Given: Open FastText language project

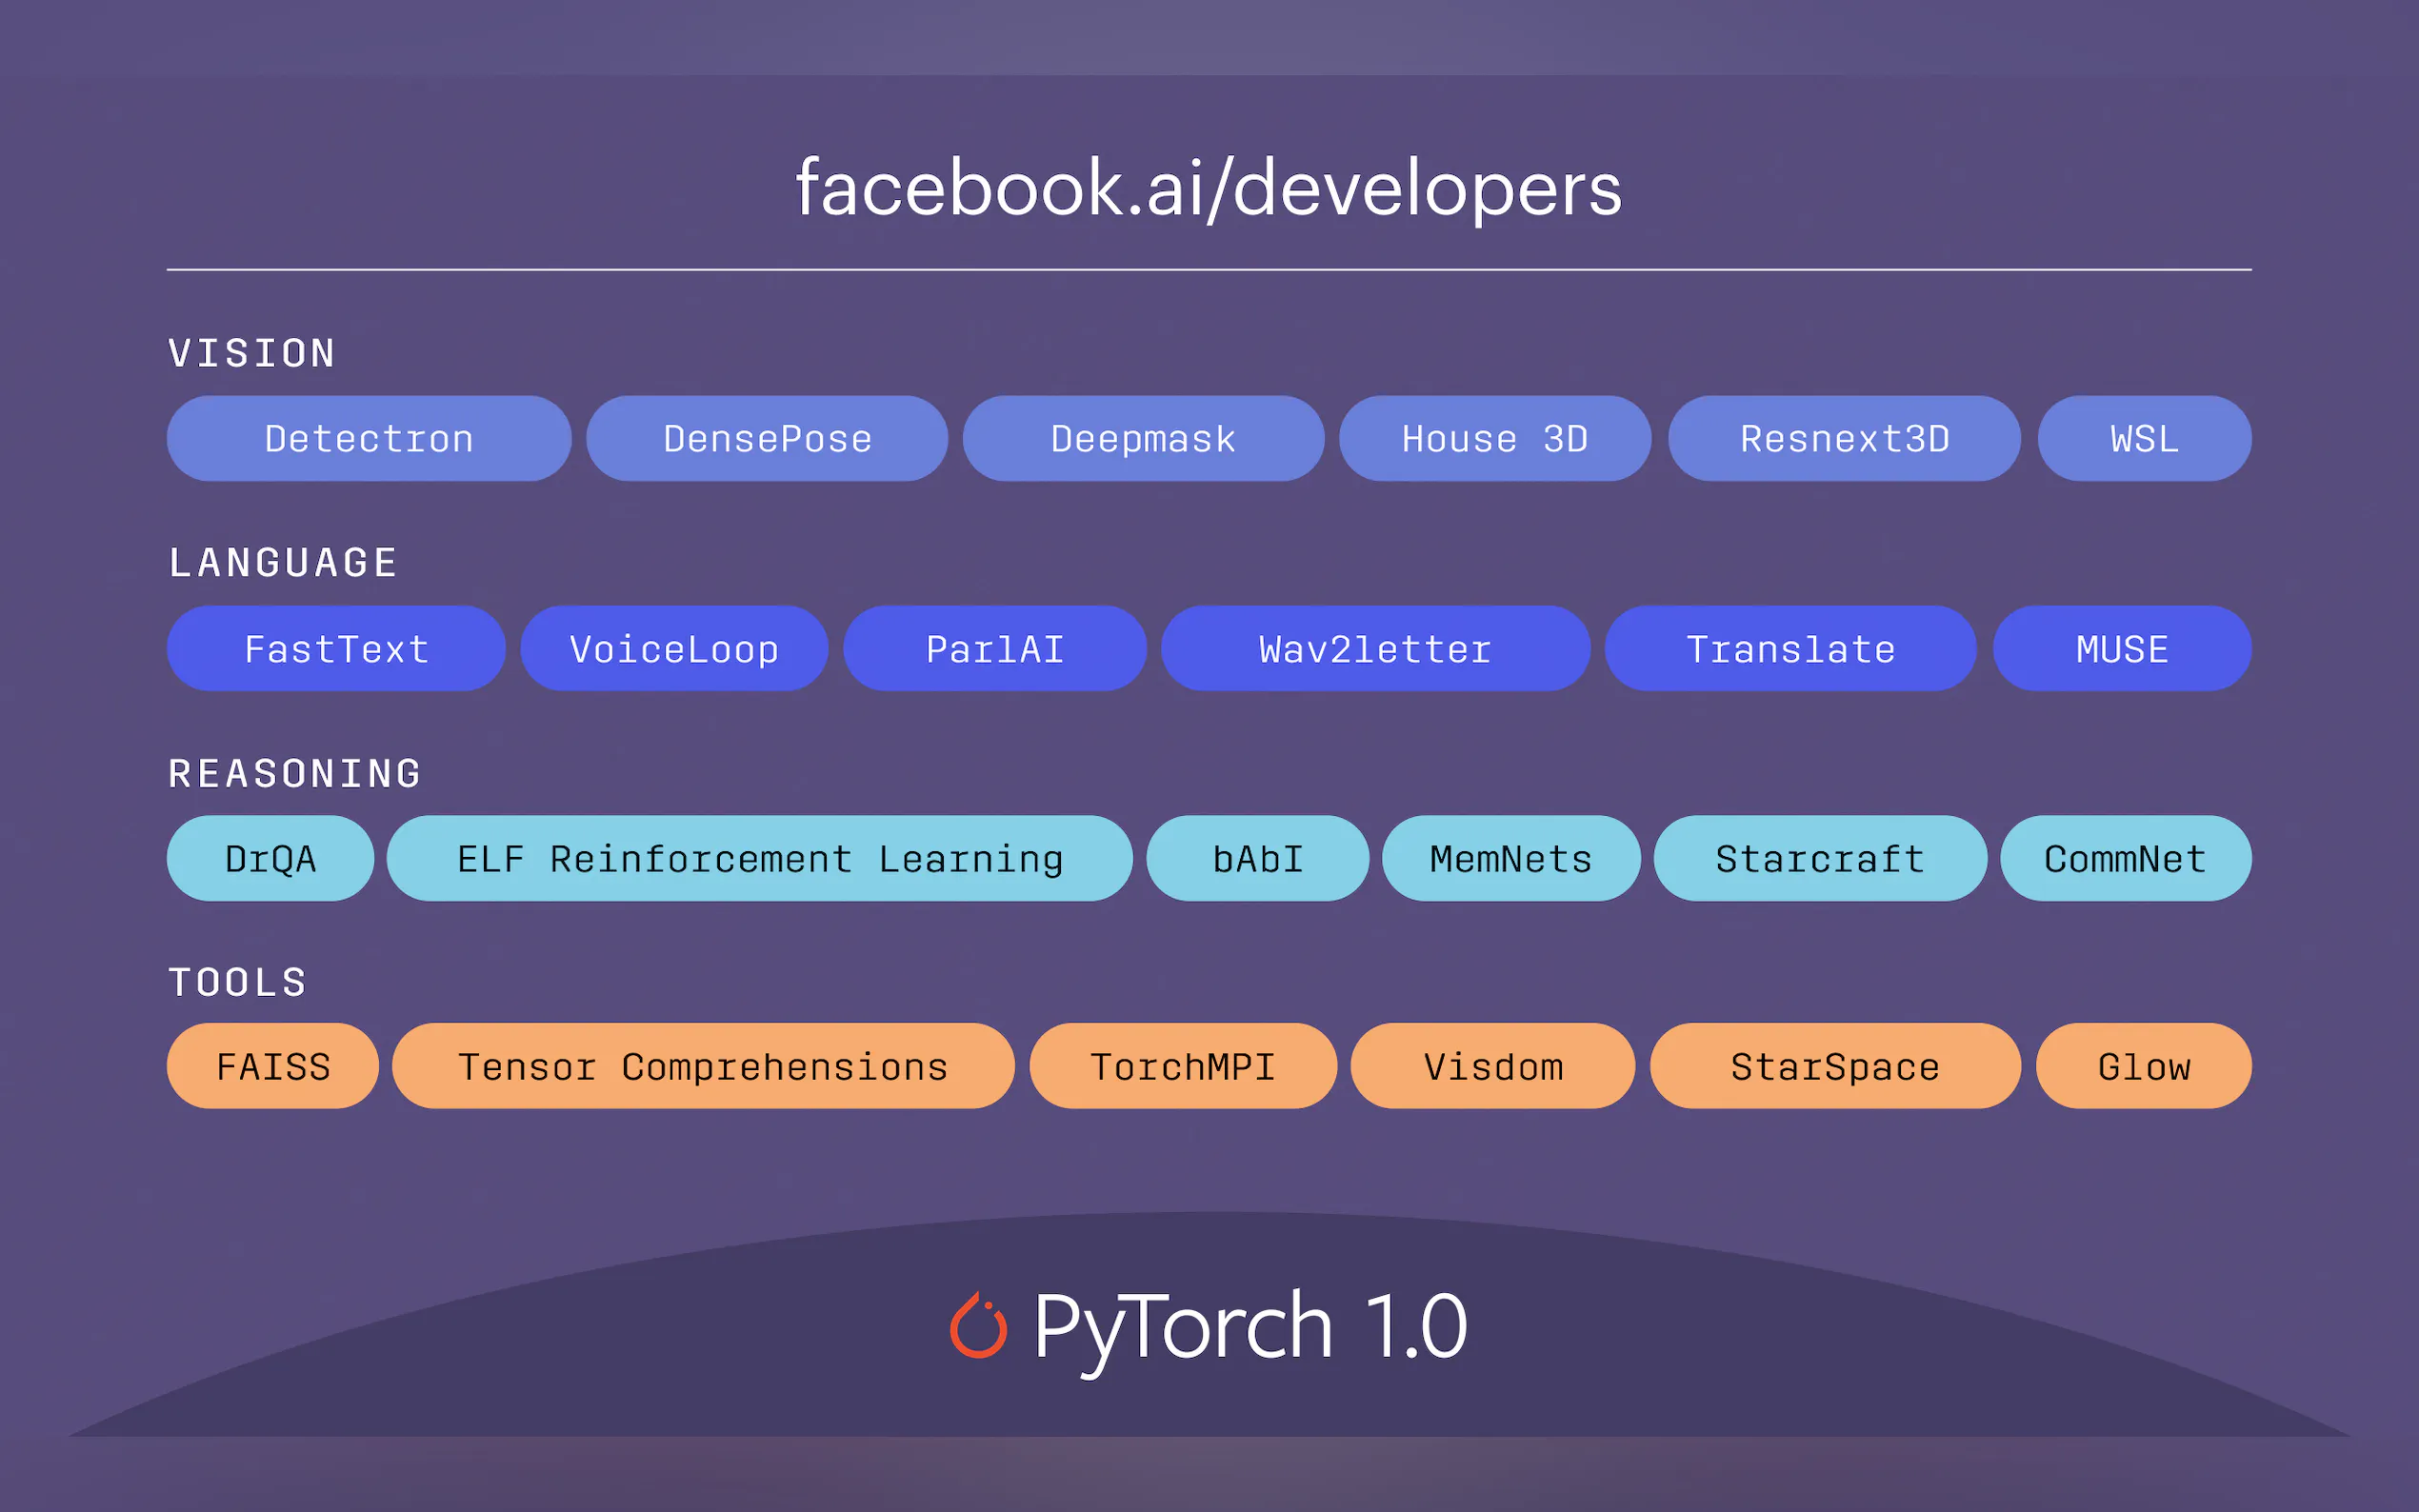Looking at the screenshot, I should (336, 649).
